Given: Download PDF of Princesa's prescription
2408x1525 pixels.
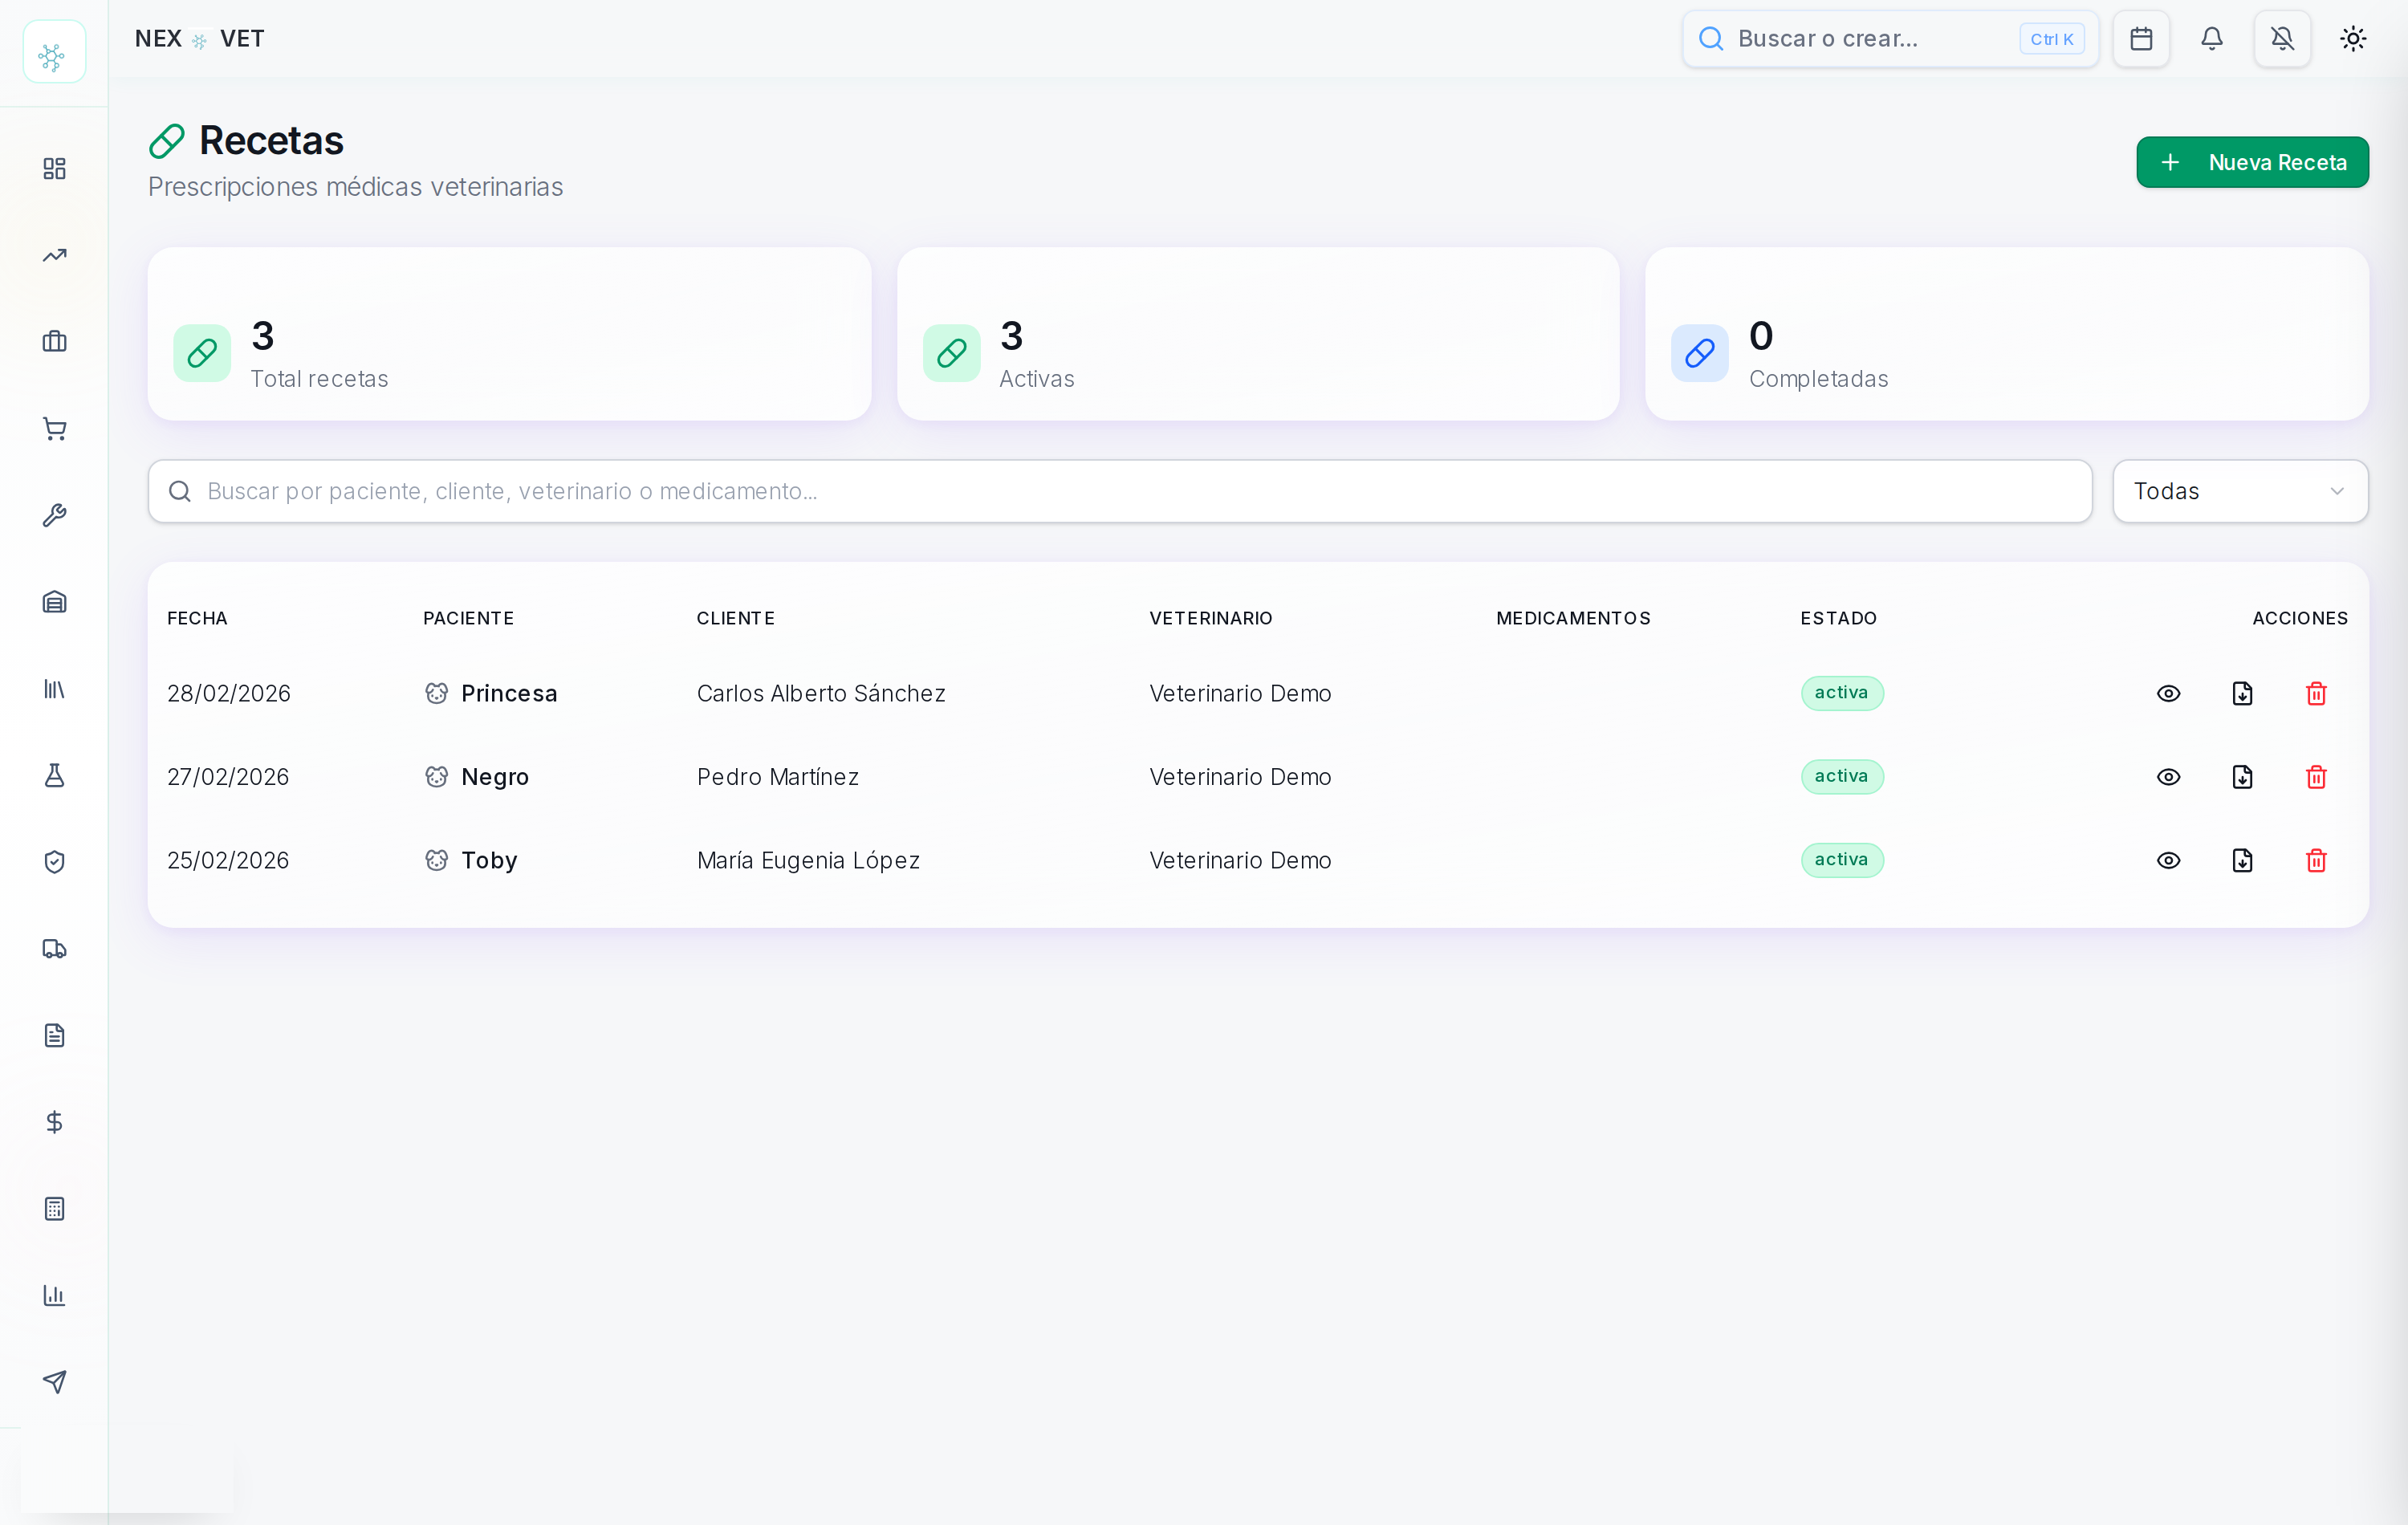Looking at the screenshot, I should 2242,693.
